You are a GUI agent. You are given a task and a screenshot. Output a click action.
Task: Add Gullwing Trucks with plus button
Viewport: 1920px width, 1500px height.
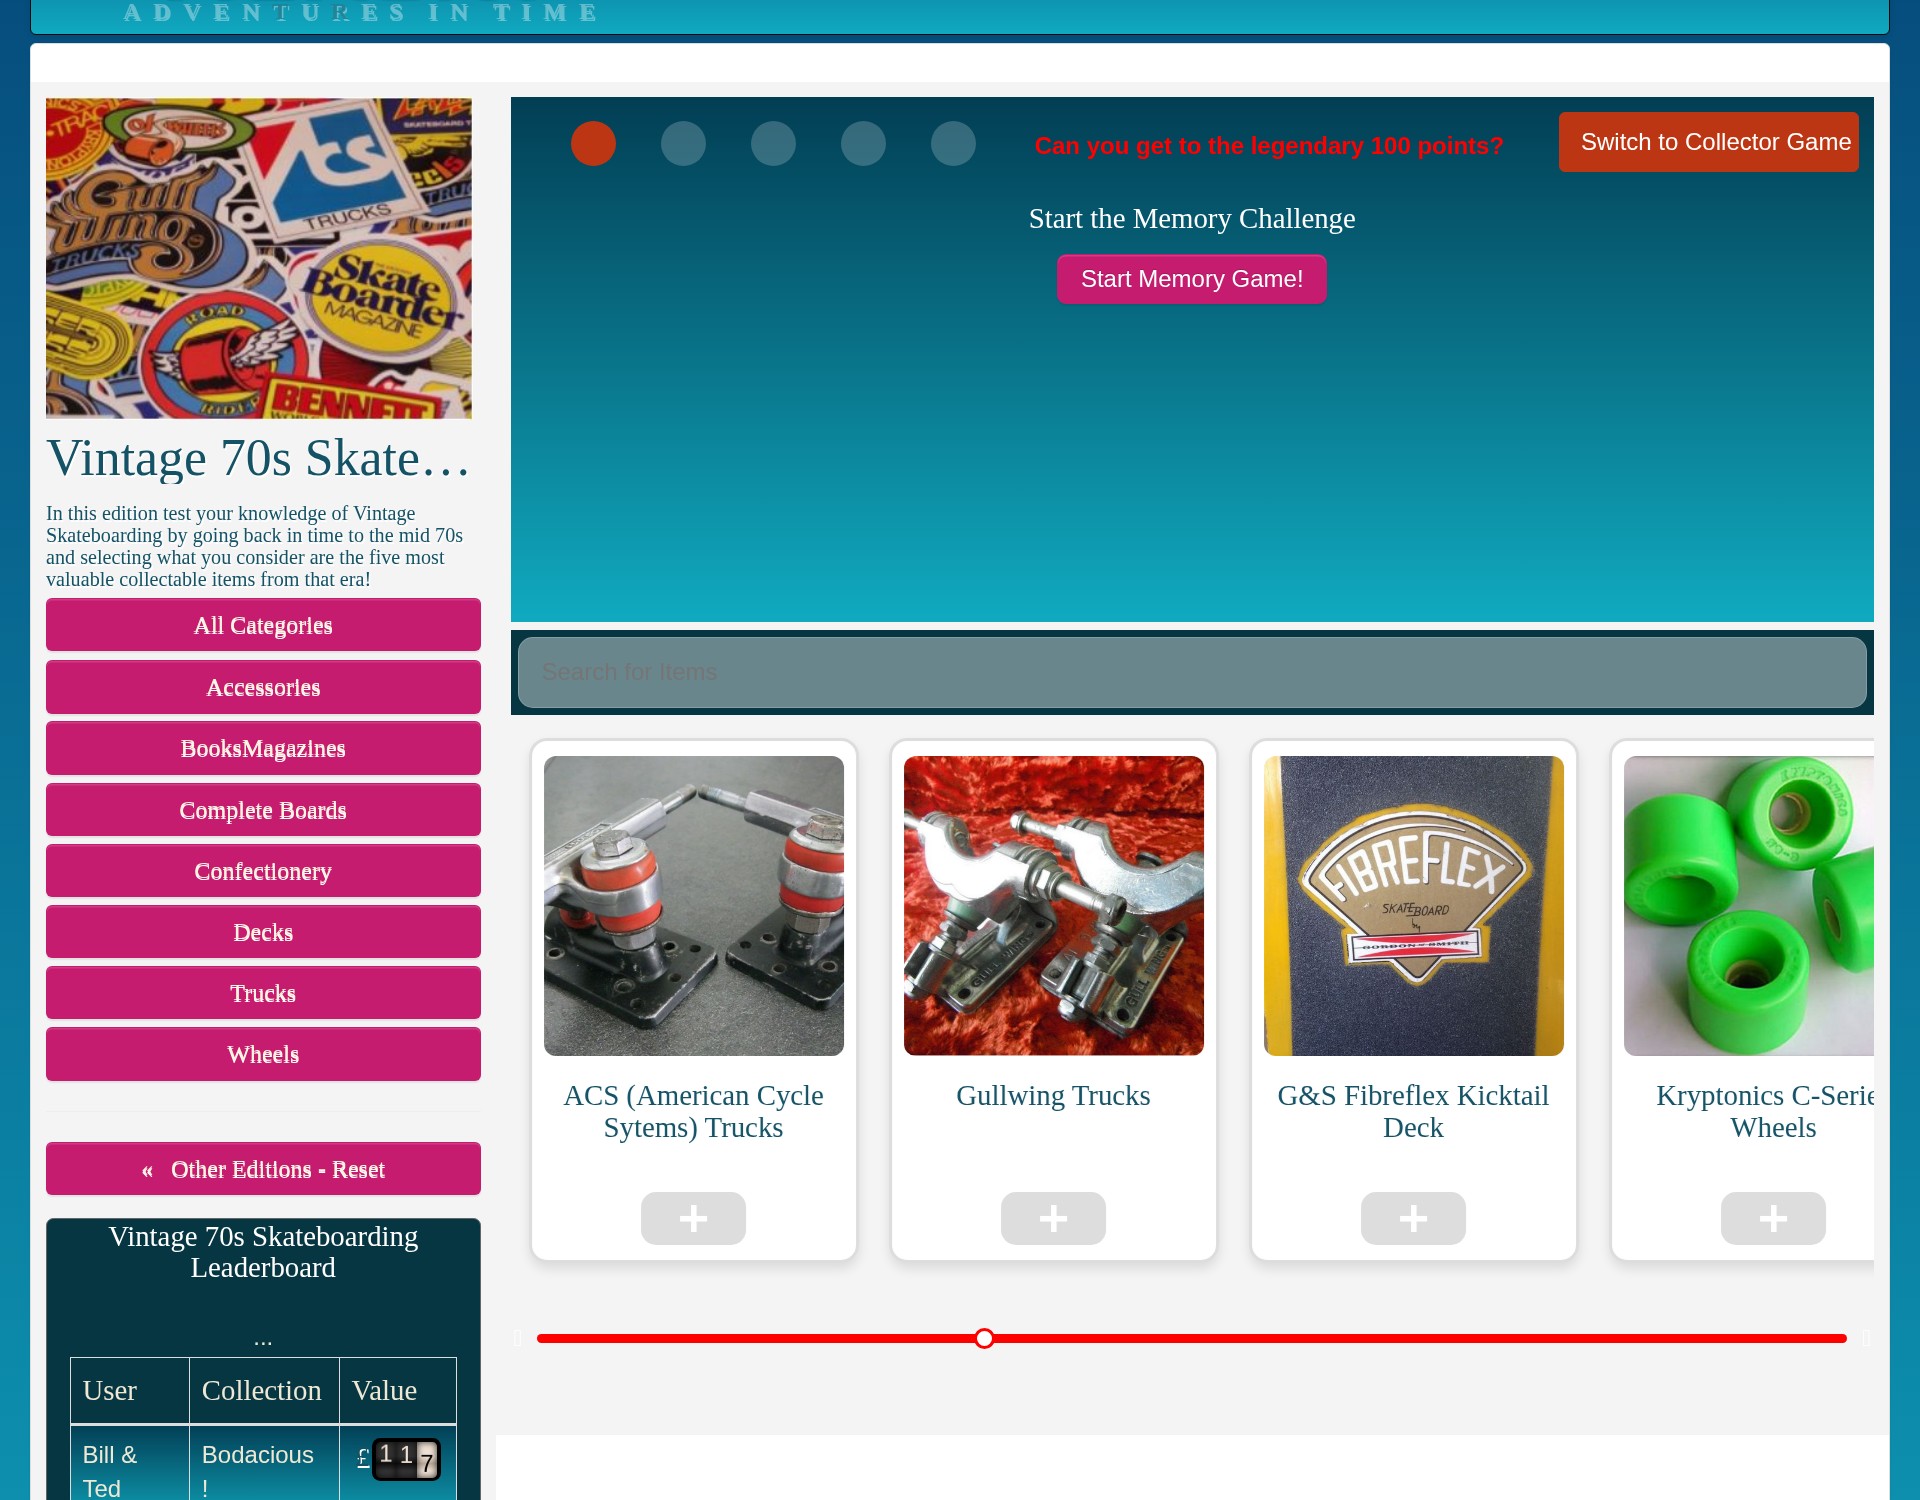1053,1218
